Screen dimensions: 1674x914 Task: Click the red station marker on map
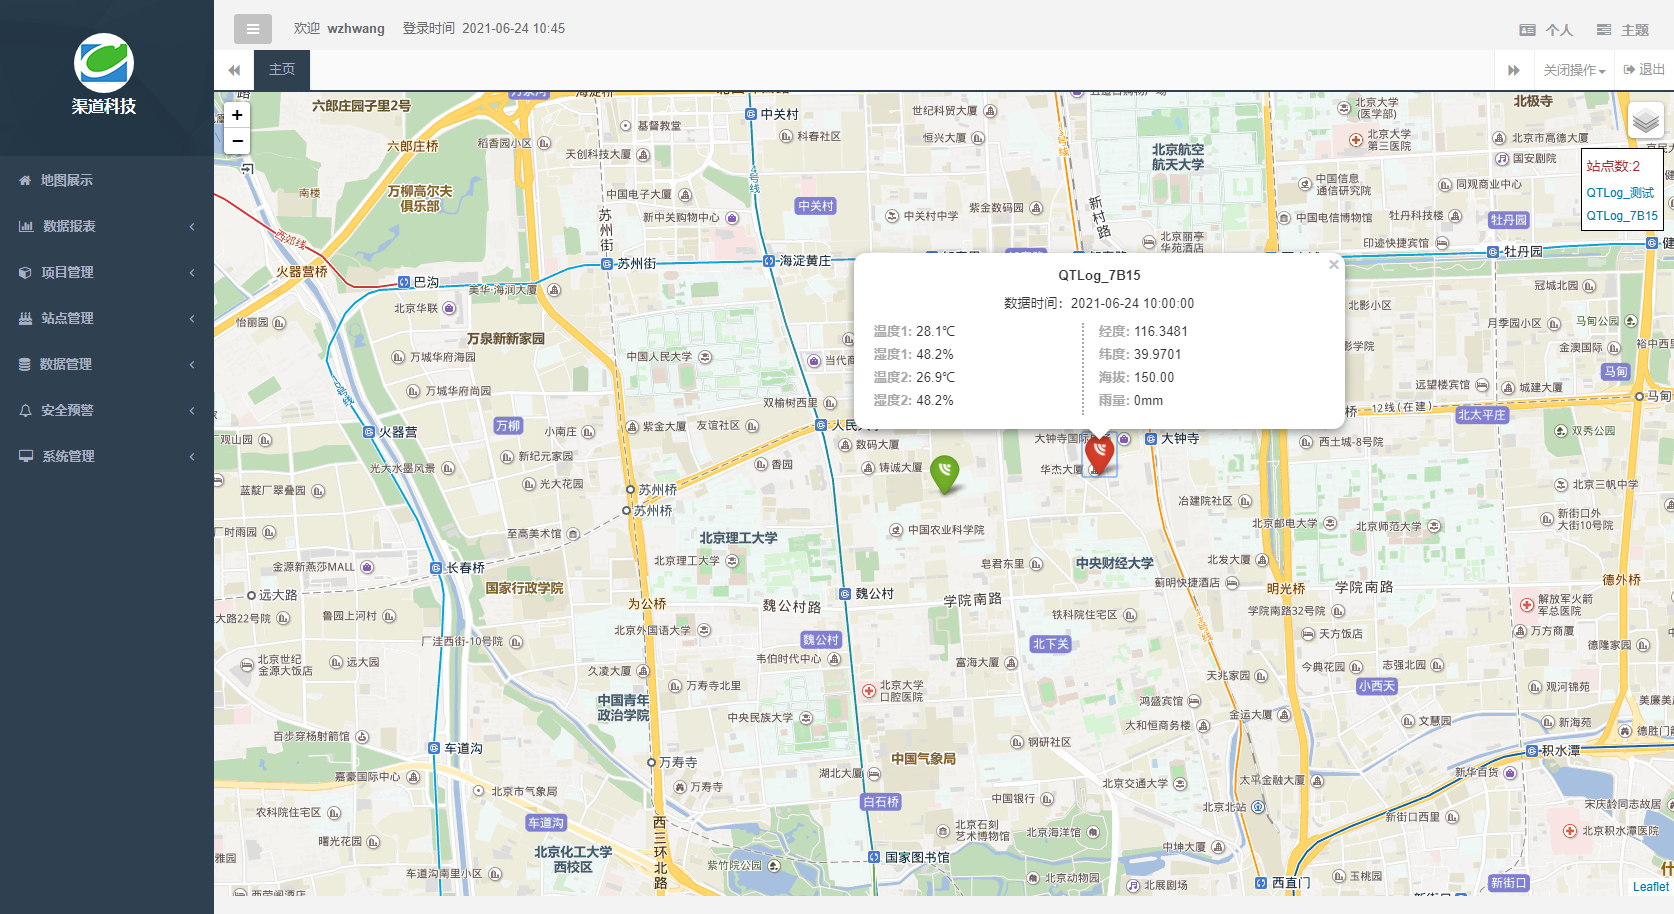coord(1099,453)
